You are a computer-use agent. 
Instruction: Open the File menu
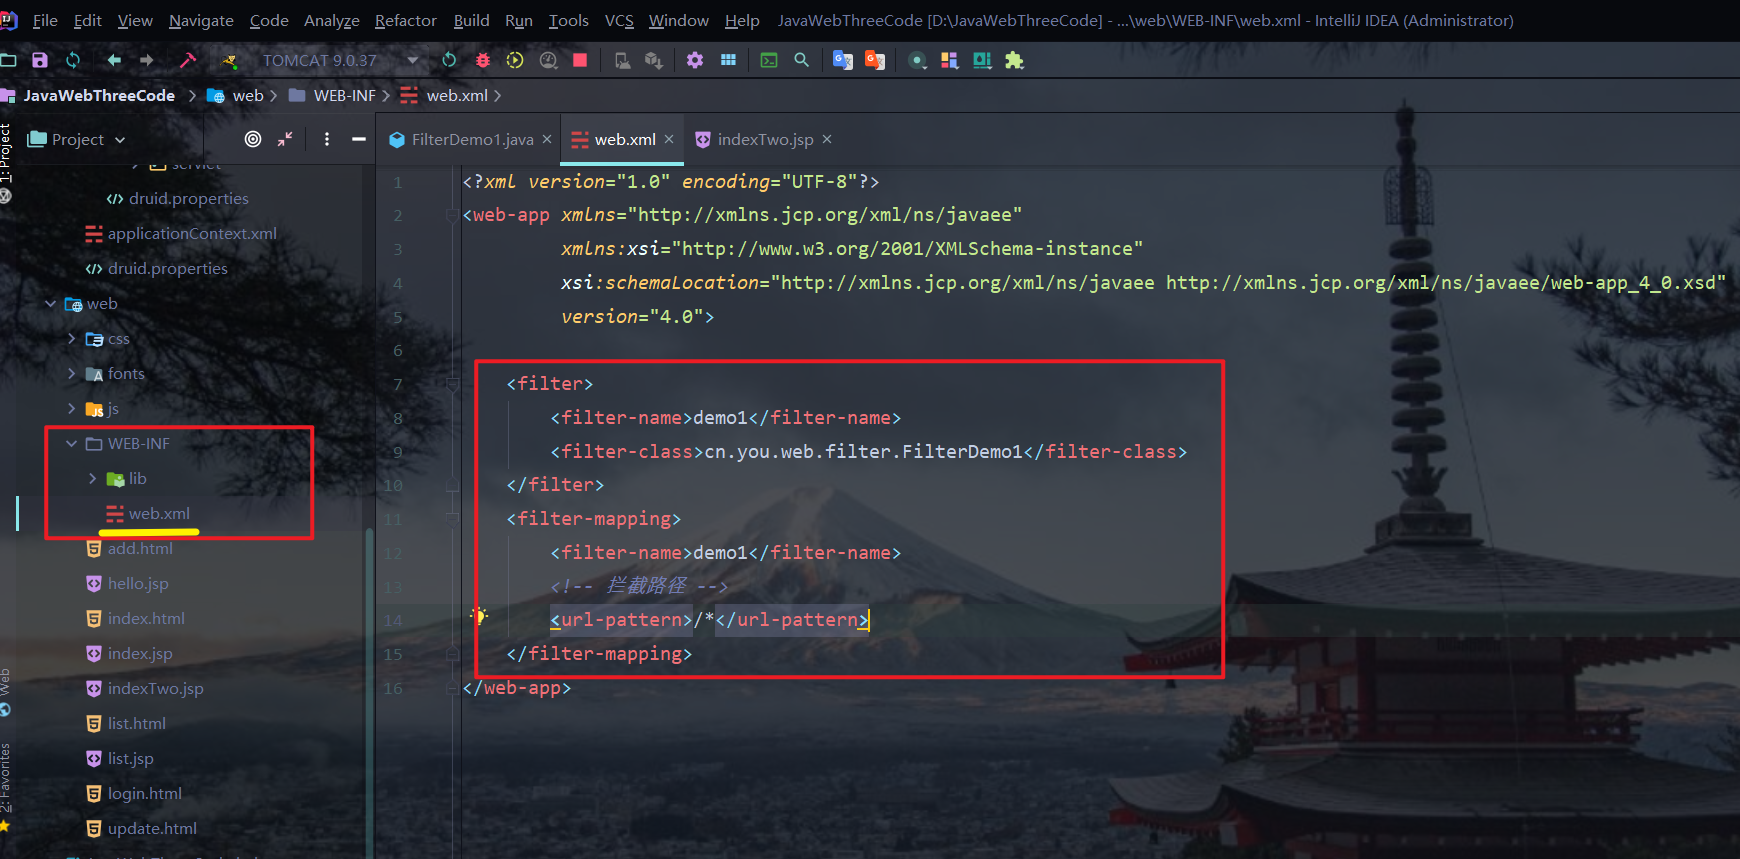coord(45,20)
